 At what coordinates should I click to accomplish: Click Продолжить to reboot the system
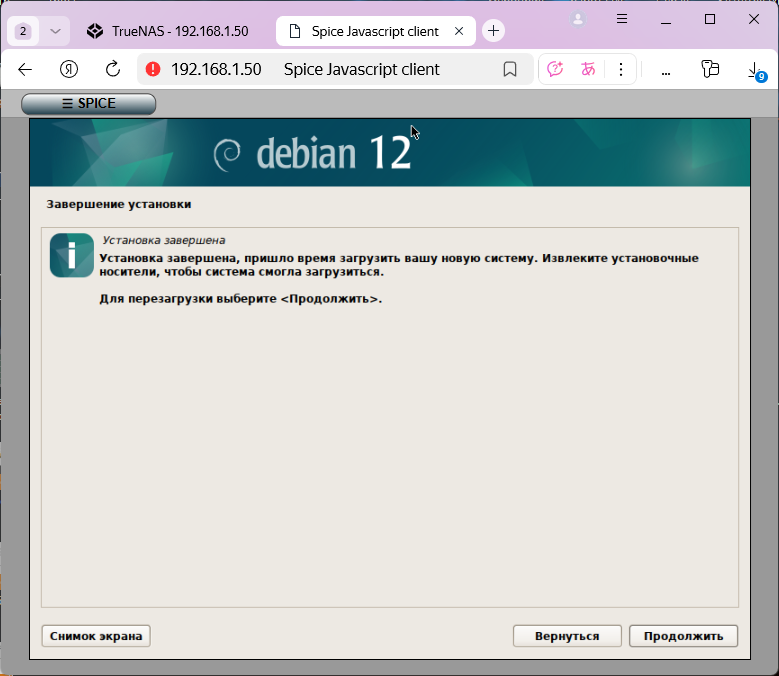click(683, 636)
